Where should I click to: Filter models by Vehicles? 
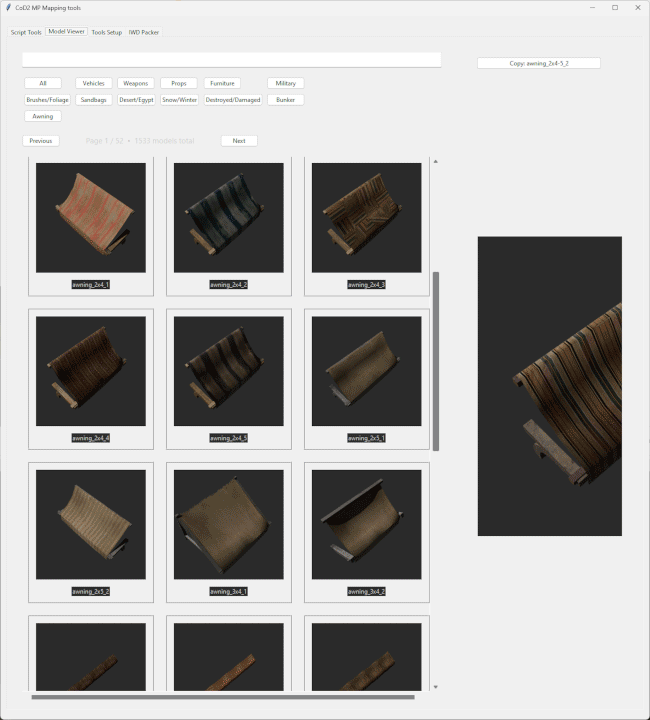click(x=94, y=83)
